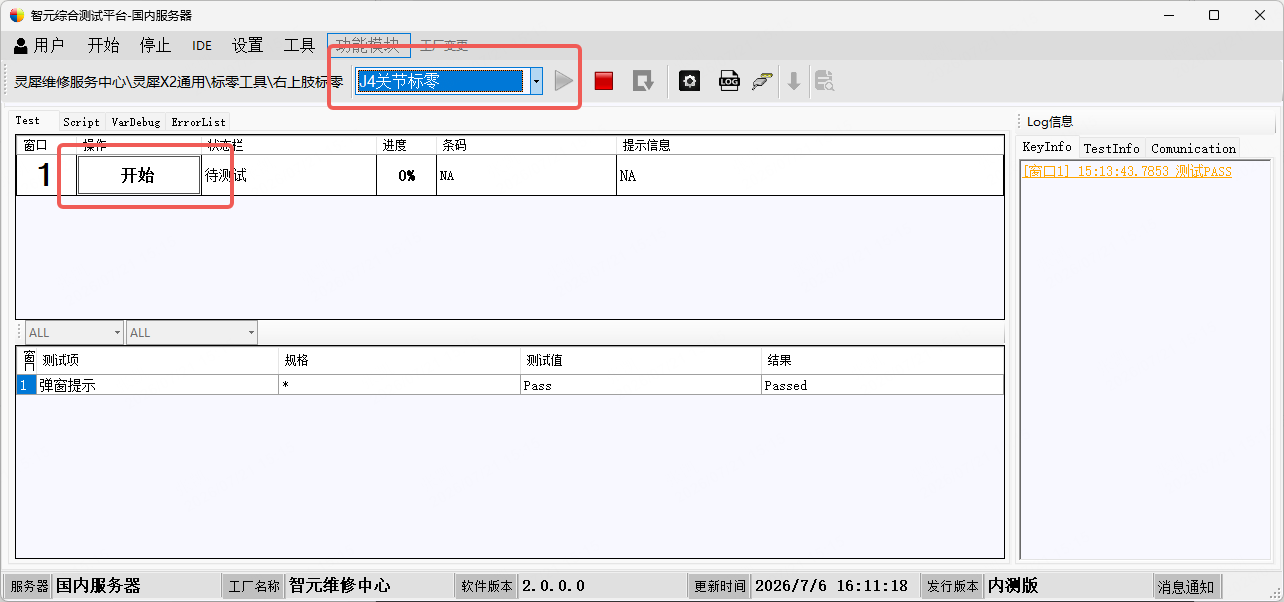Click the document search icon in toolbar

pyautogui.click(x=824, y=81)
